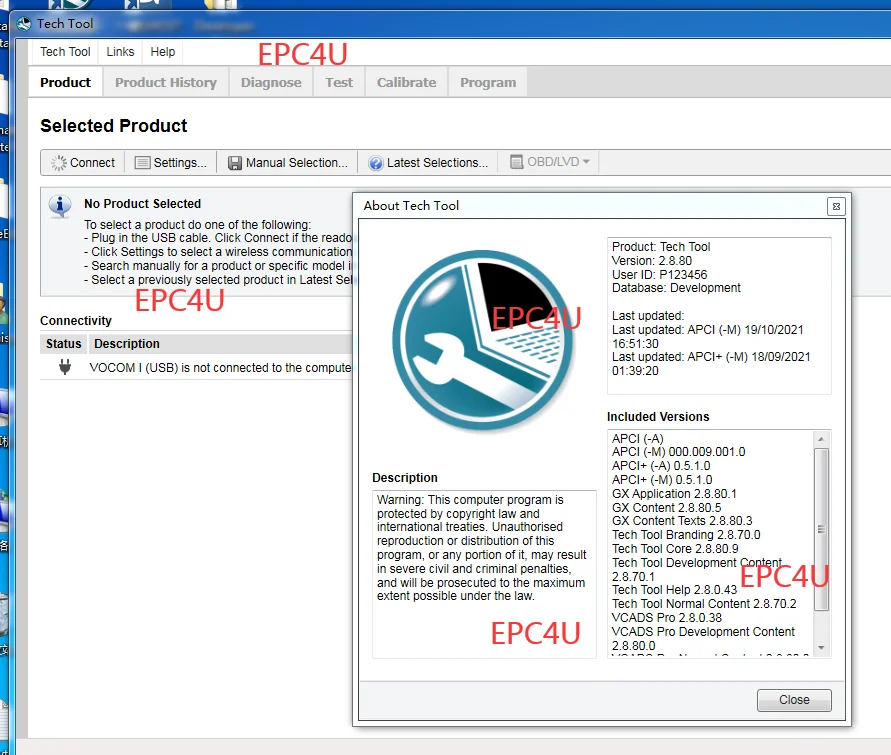Select 'GX Application 2.8.80.1' version entry

tap(674, 494)
